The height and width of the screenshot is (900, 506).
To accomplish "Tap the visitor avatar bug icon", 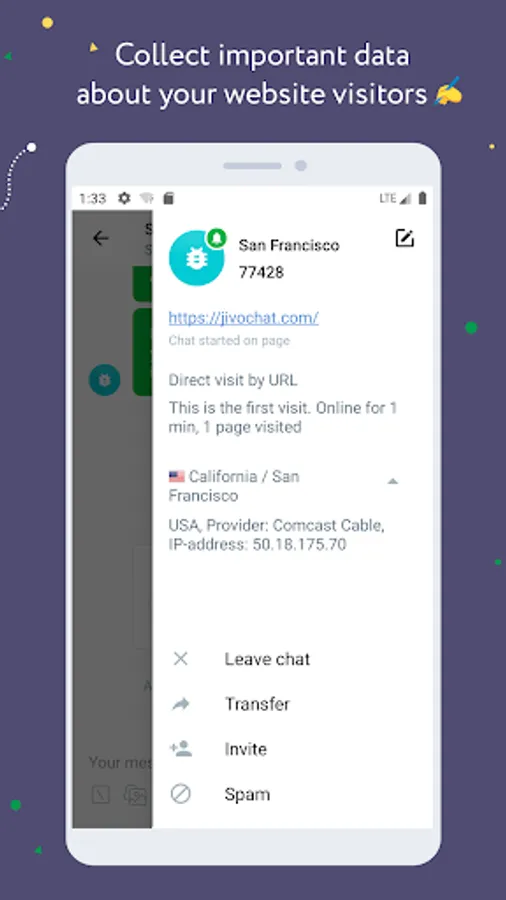I will 196,258.
